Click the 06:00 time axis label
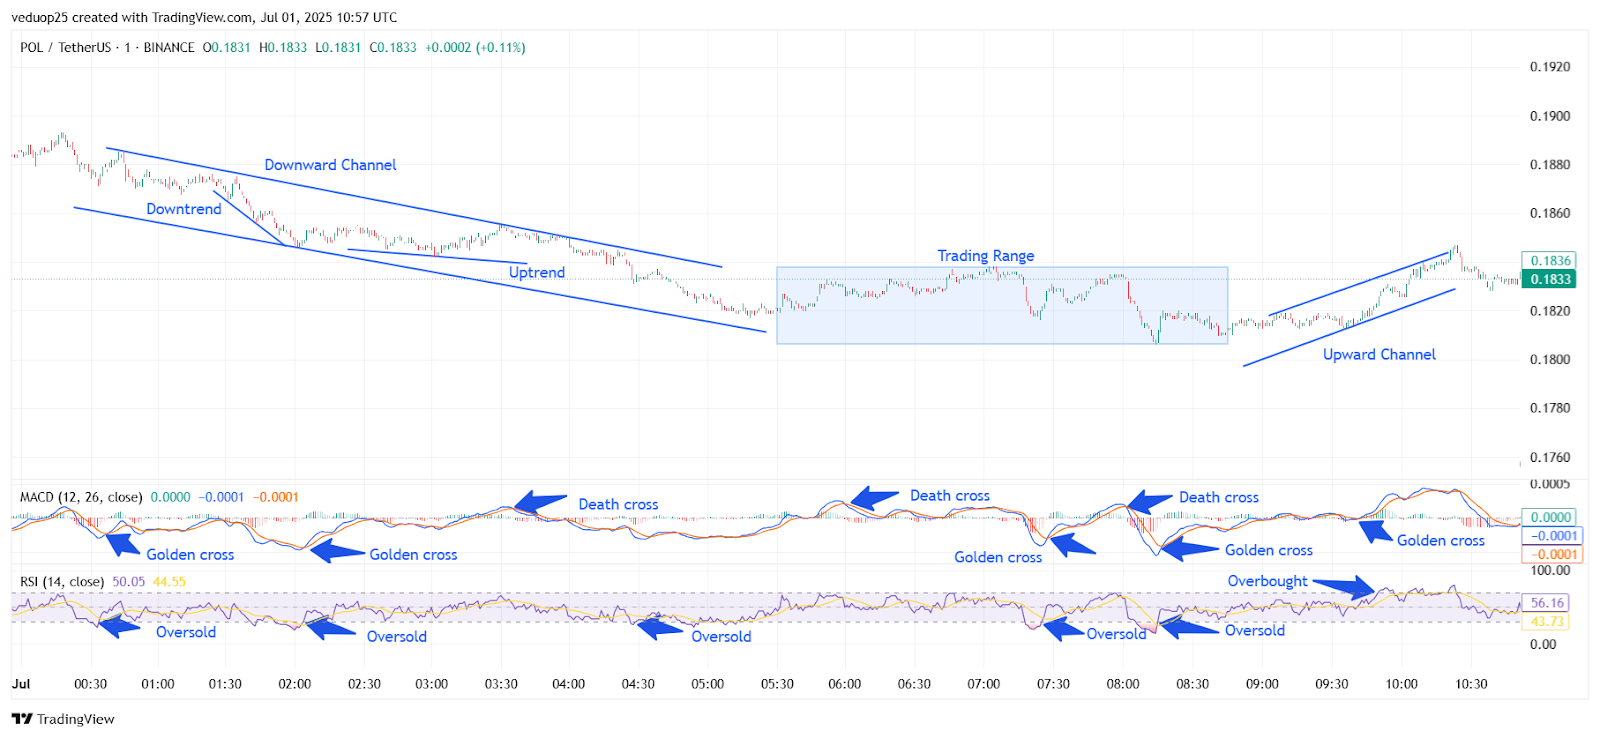The height and width of the screenshot is (738, 1600). 844,684
